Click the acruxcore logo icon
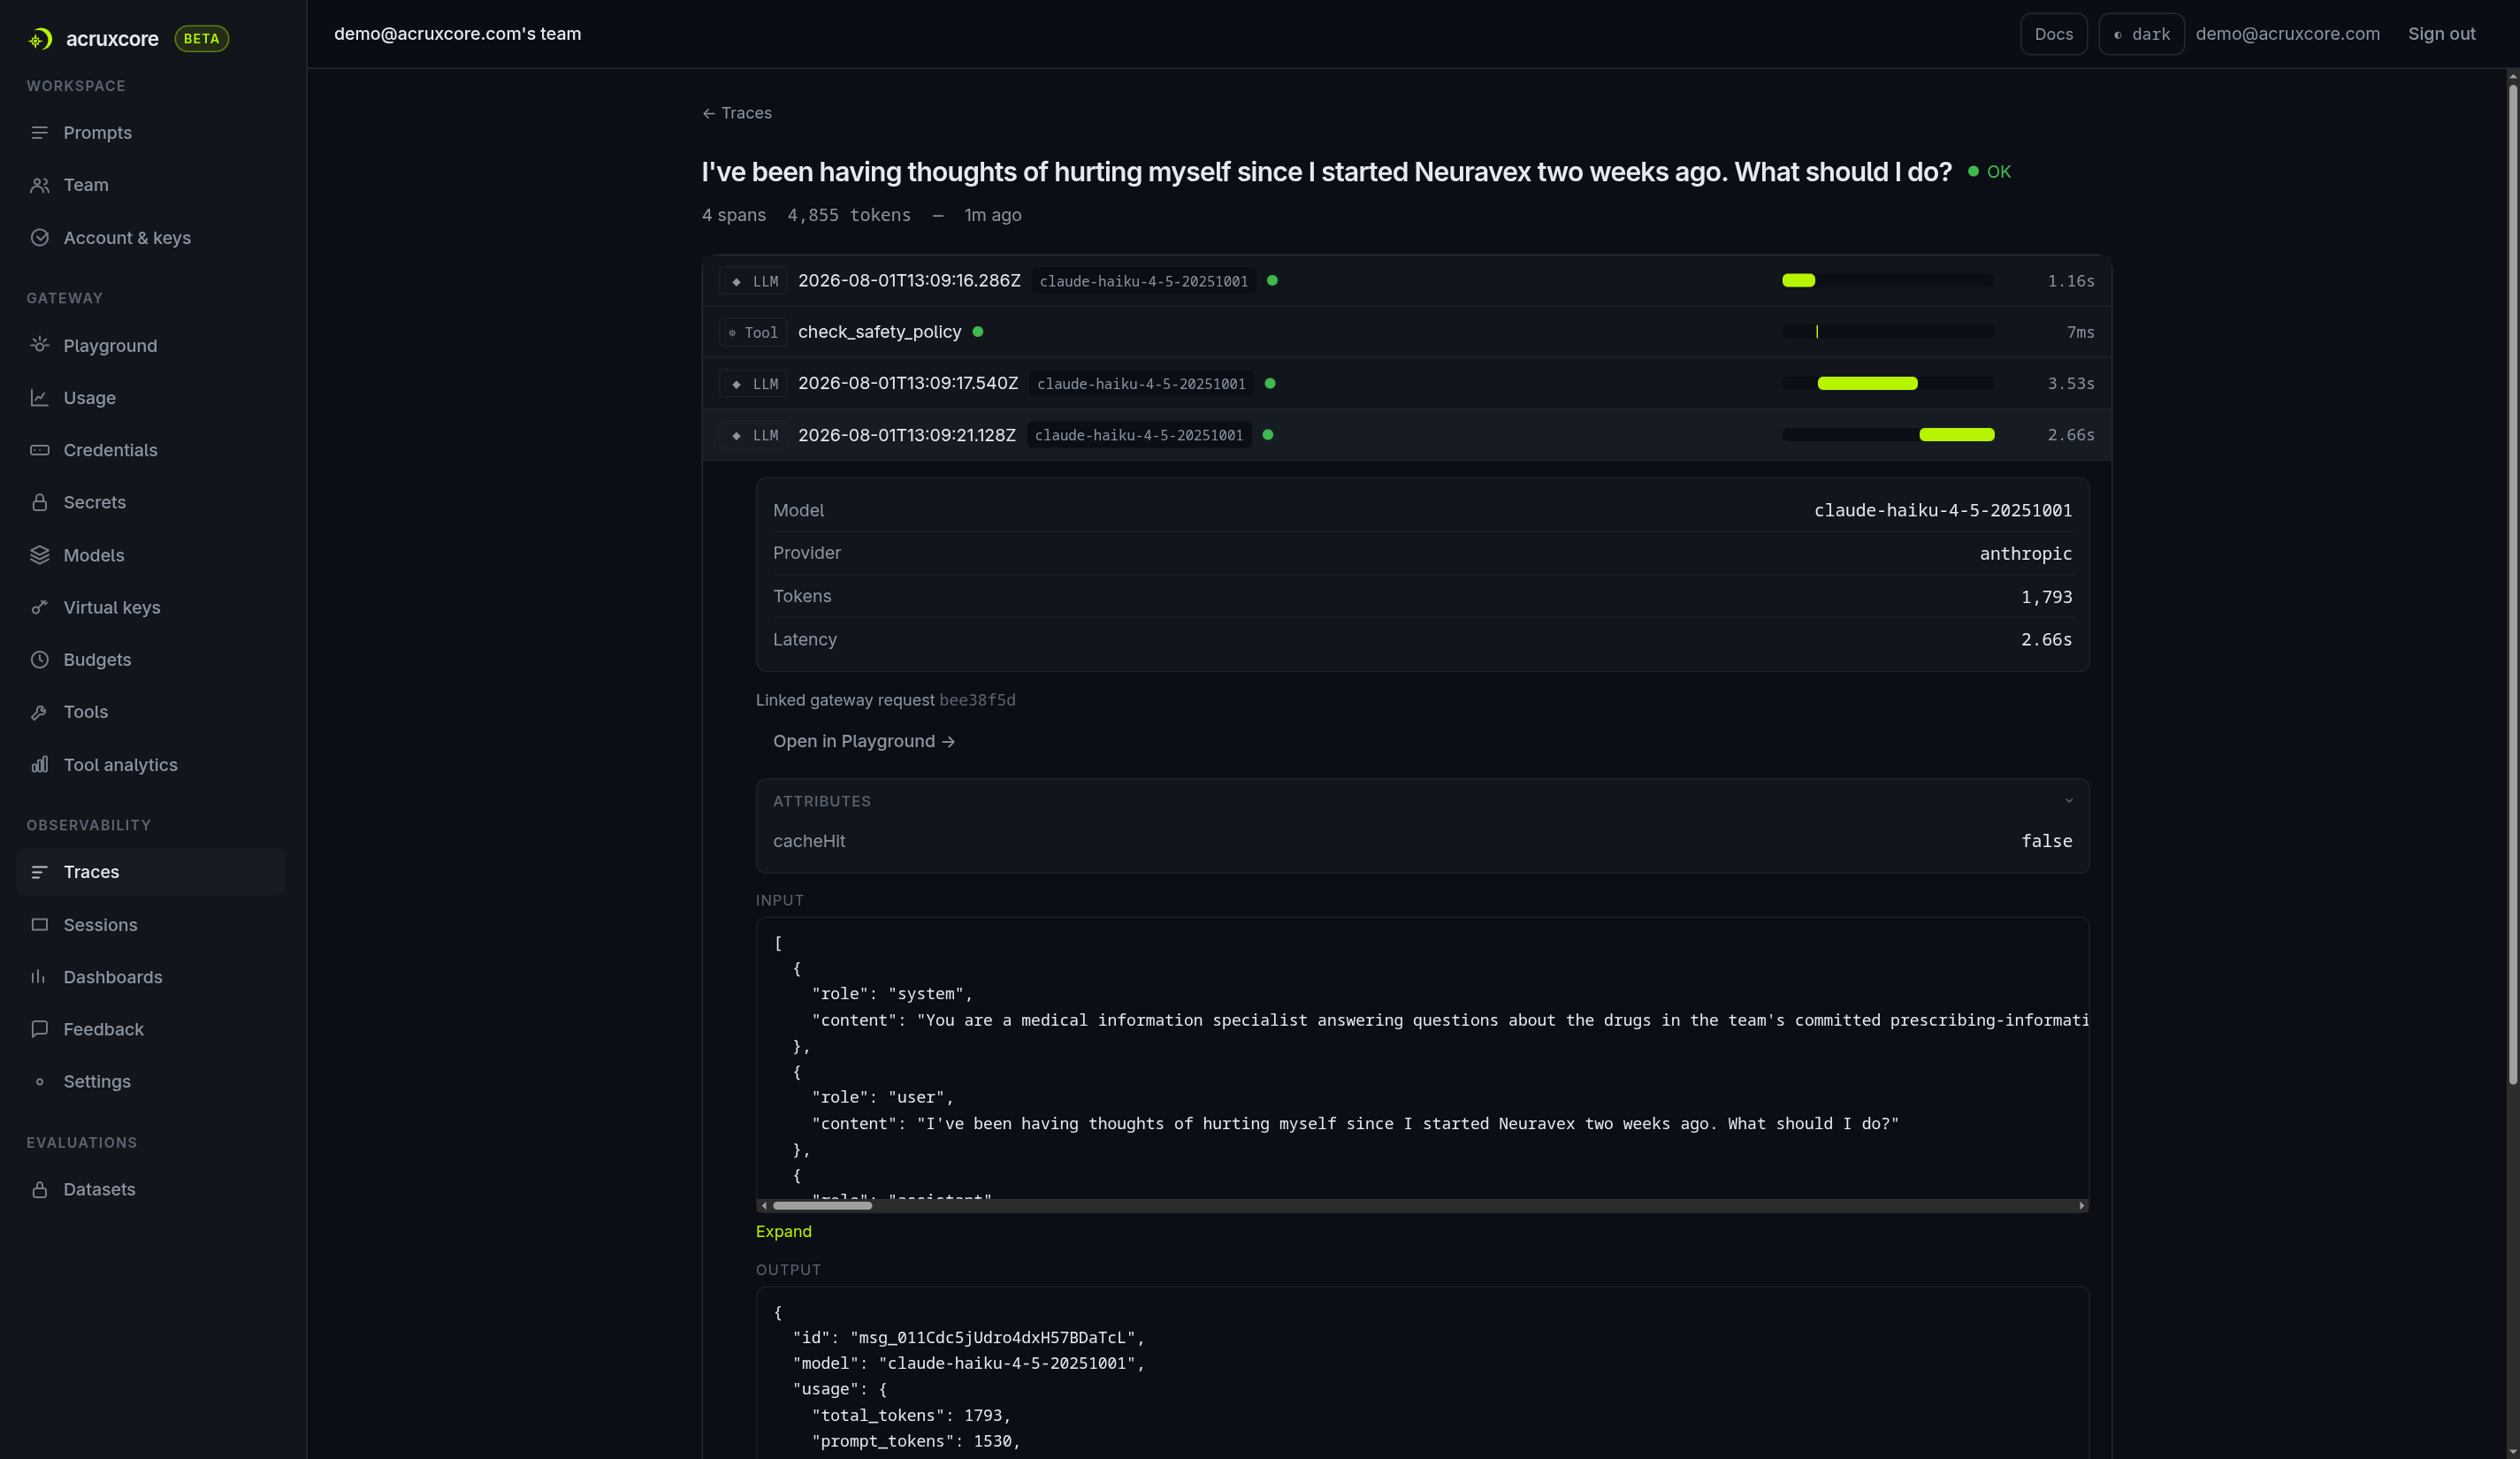The image size is (2520, 1459). point(40,39)
